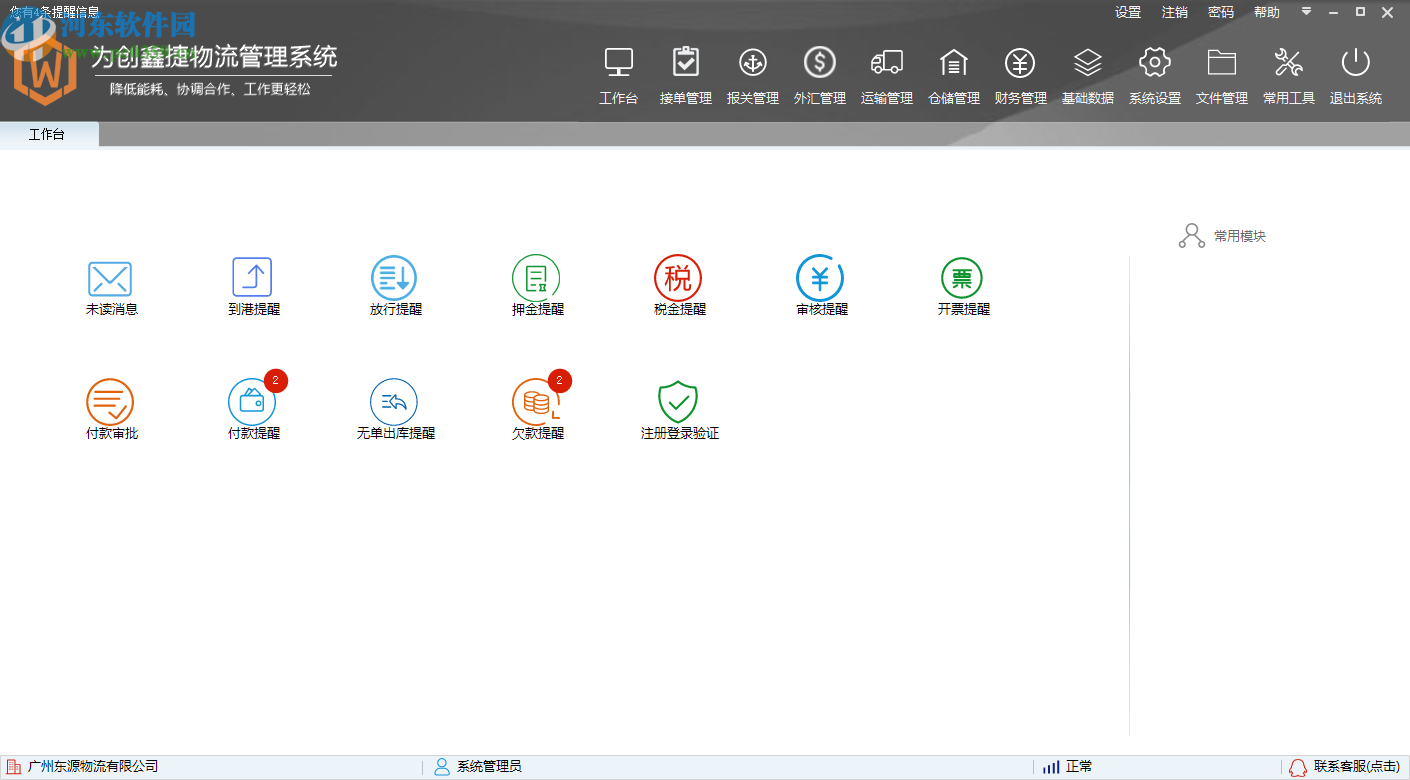Screen dimensions: 1410x780
Task: Open 仓储管理 warehouse icon
Action: coord(954,63)
